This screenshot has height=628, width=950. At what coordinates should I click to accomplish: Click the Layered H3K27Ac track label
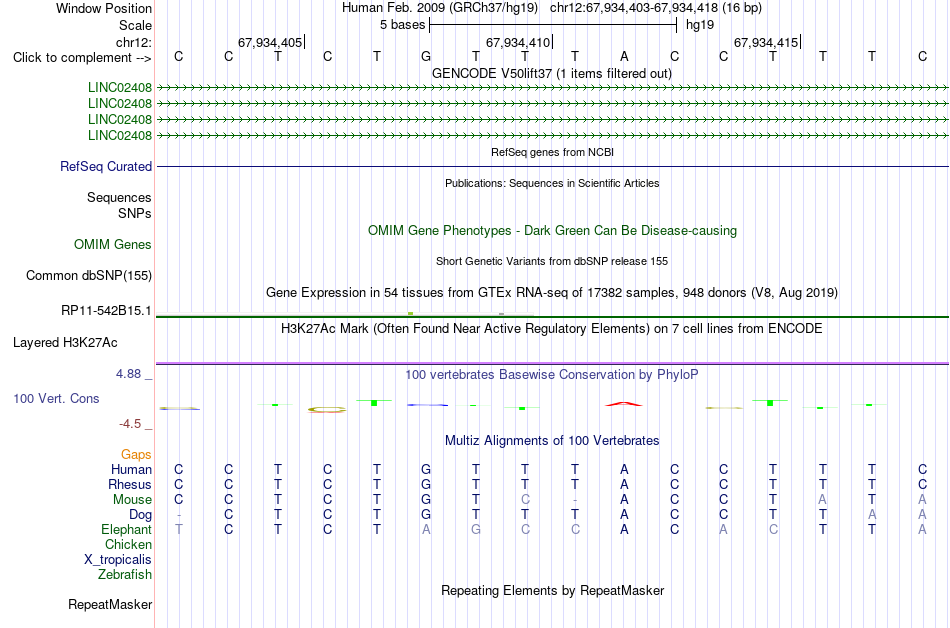pyautogui.click(x=65, y=343)
